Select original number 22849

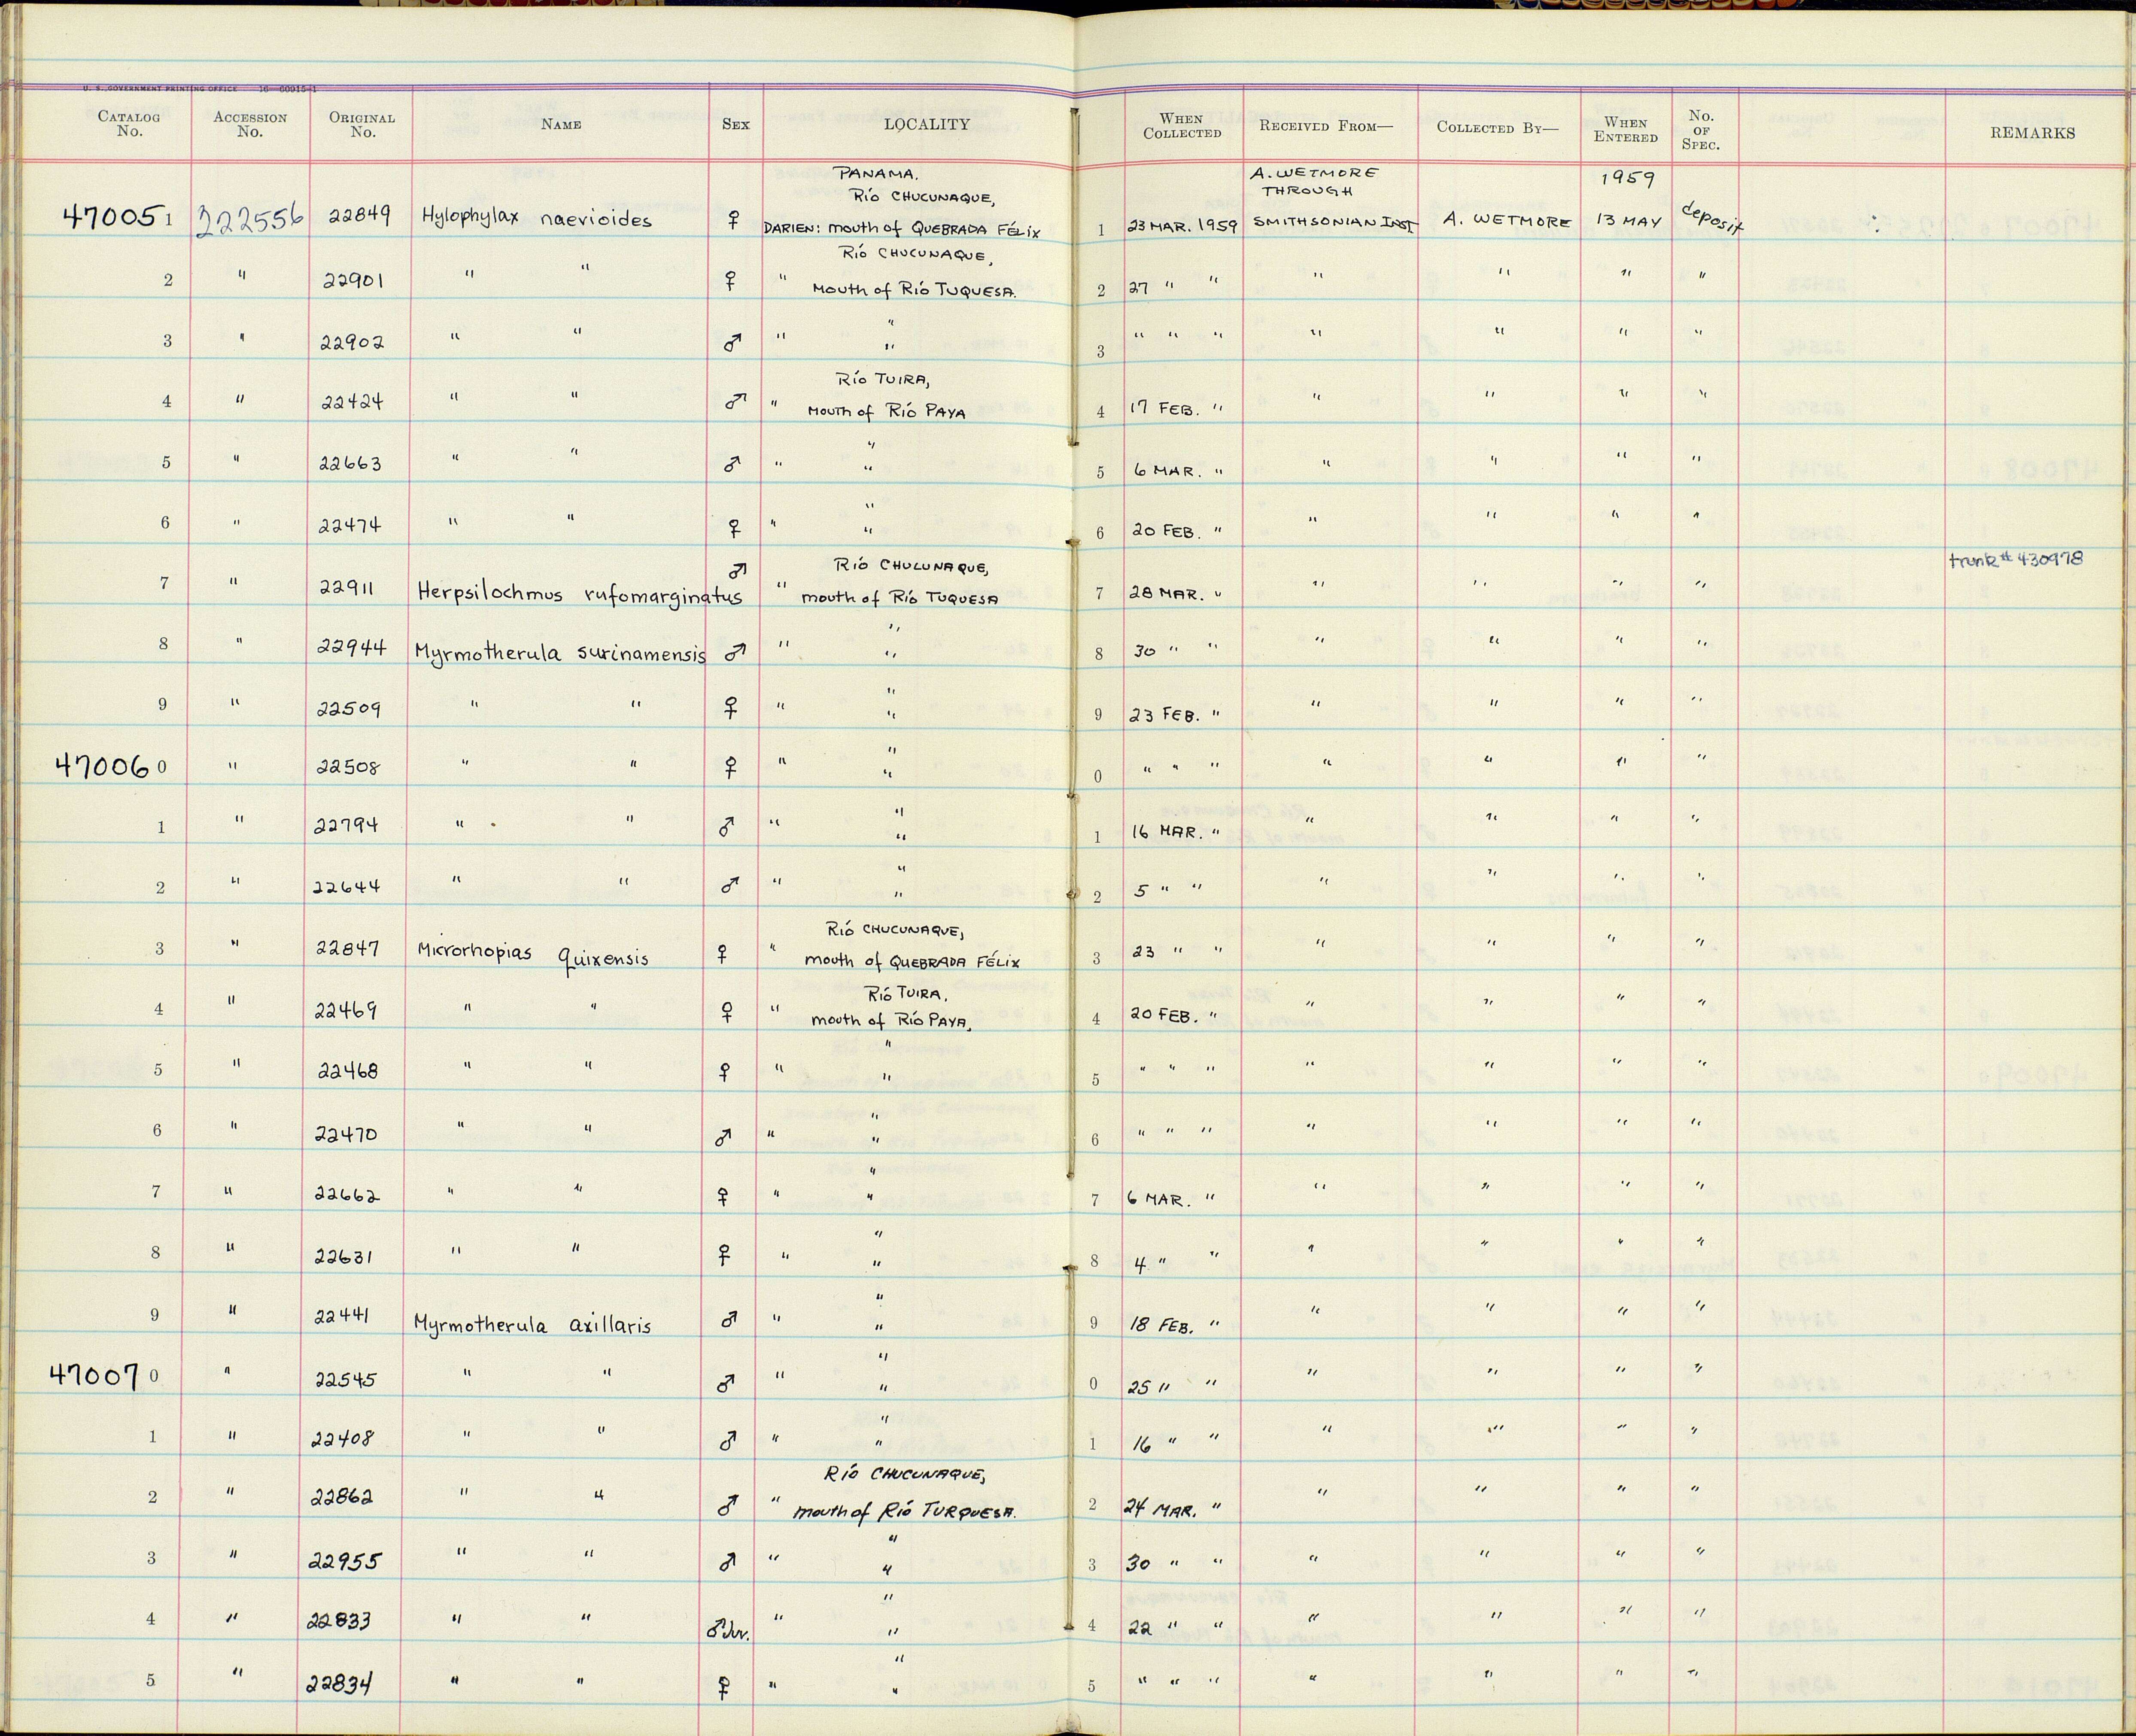tap(359, 215)
